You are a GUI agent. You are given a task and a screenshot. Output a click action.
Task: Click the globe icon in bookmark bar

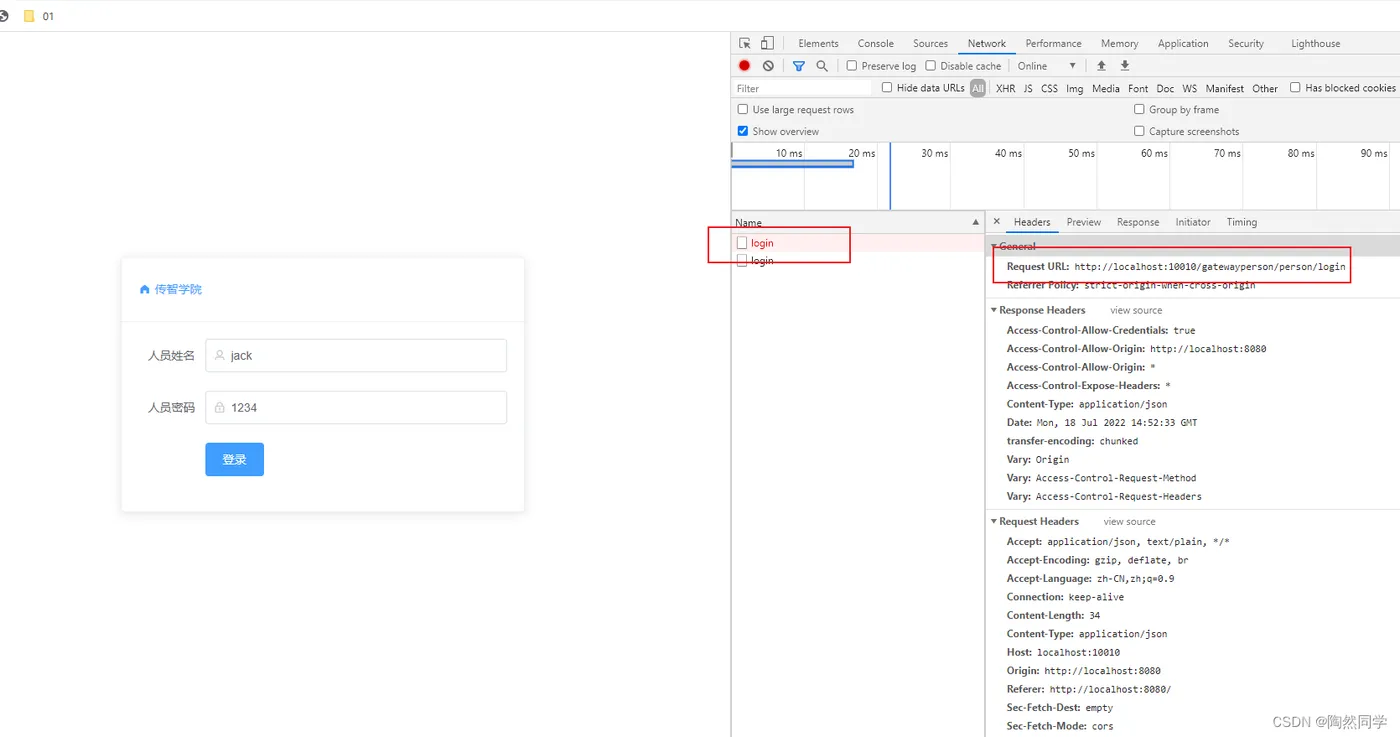tap(4, 16)
